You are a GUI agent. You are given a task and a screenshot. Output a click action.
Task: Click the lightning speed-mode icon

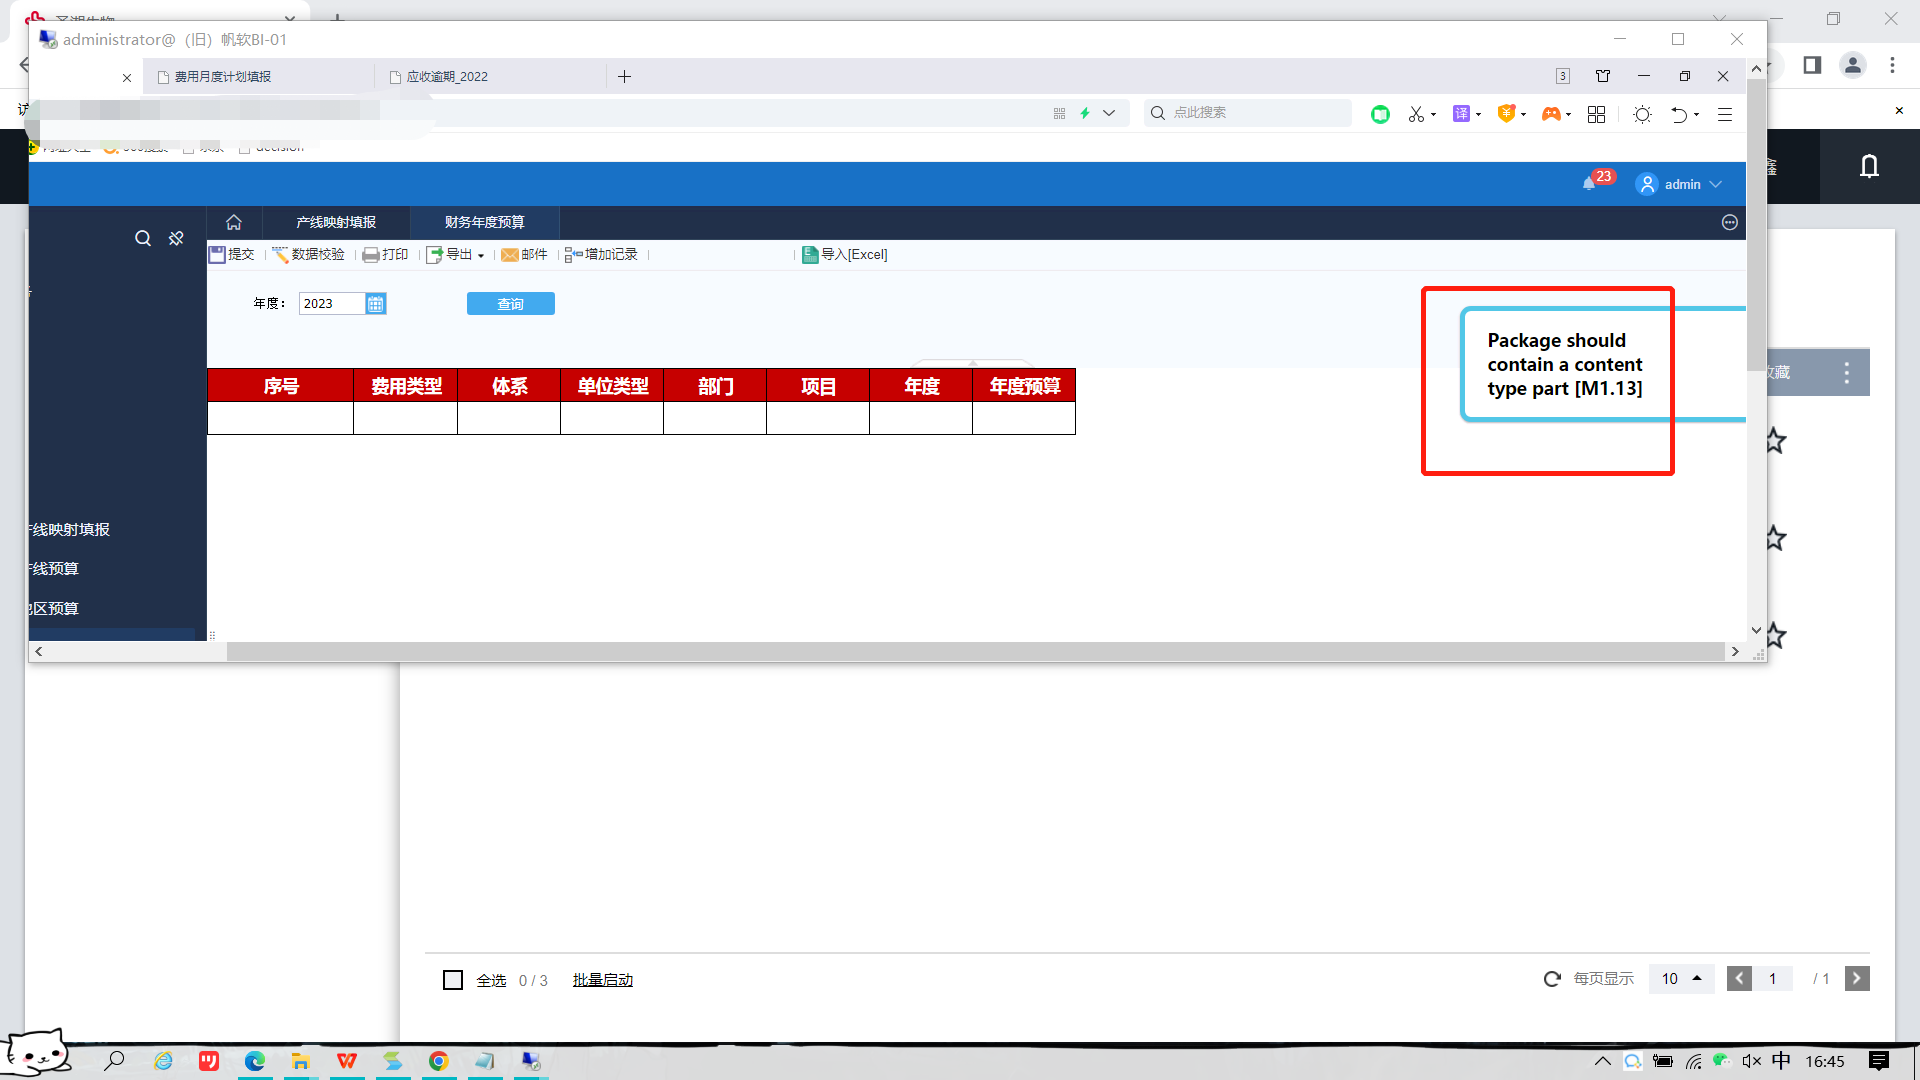click(x=1085, y=113)
